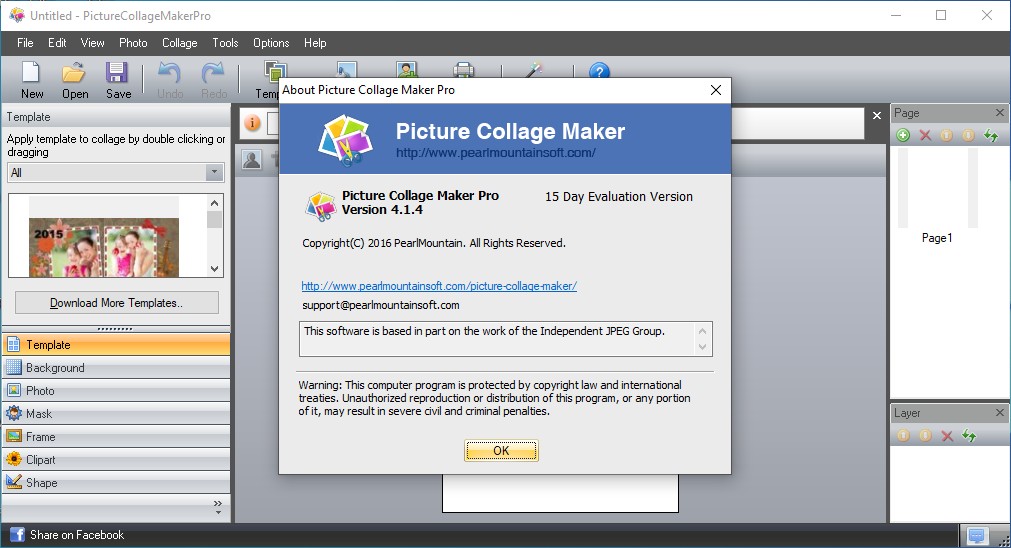Viewport: 1011px width, 548px height.
Task: Click Download More Templates button
Action: point(117,303)
